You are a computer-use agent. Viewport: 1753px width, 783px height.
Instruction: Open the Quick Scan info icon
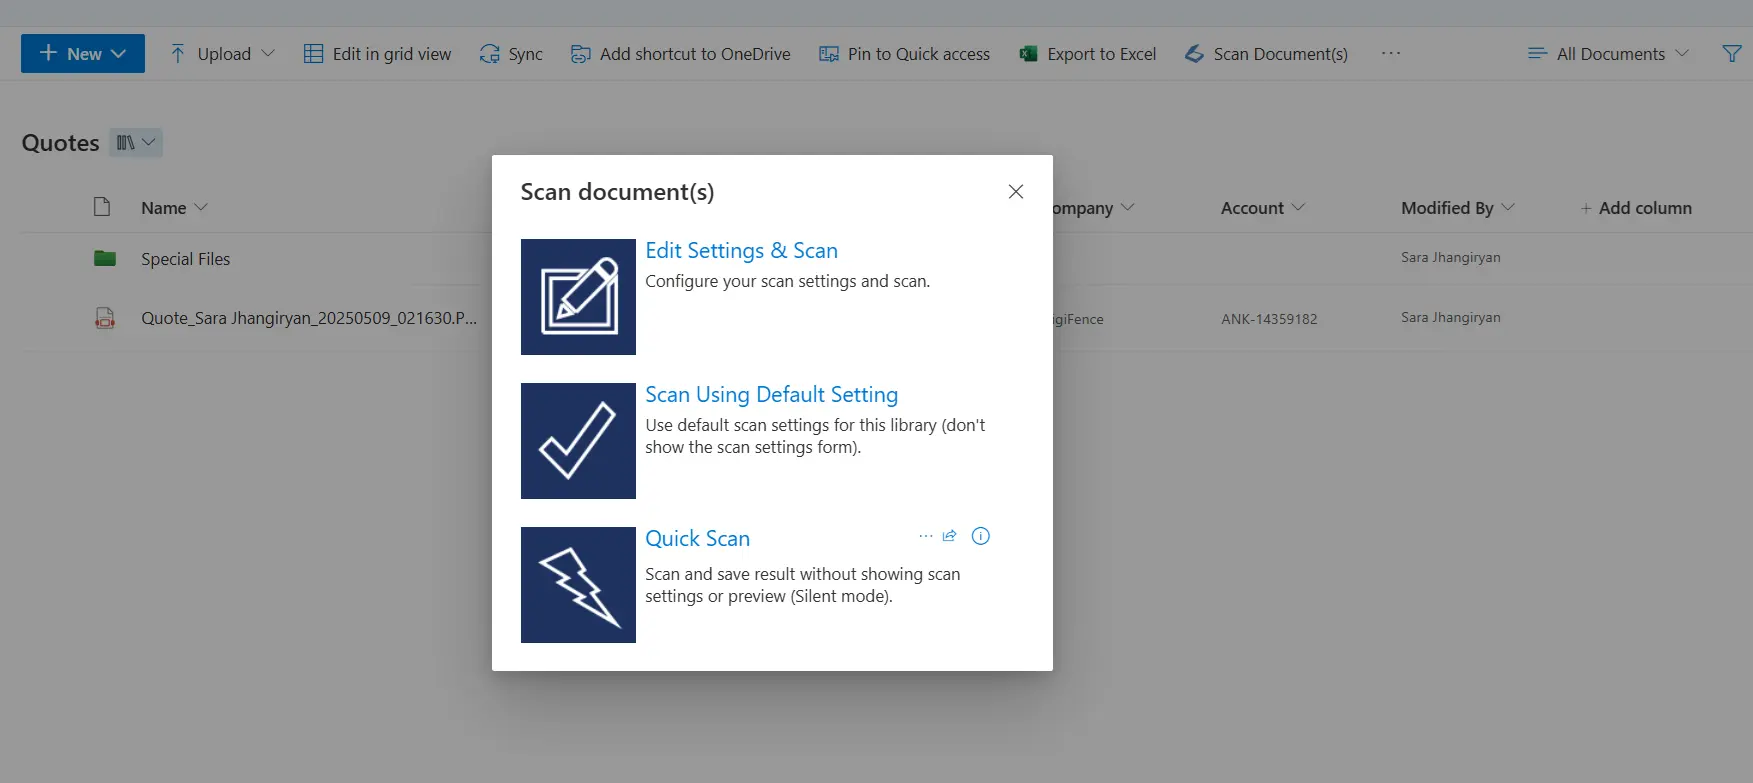click(981, 536)
